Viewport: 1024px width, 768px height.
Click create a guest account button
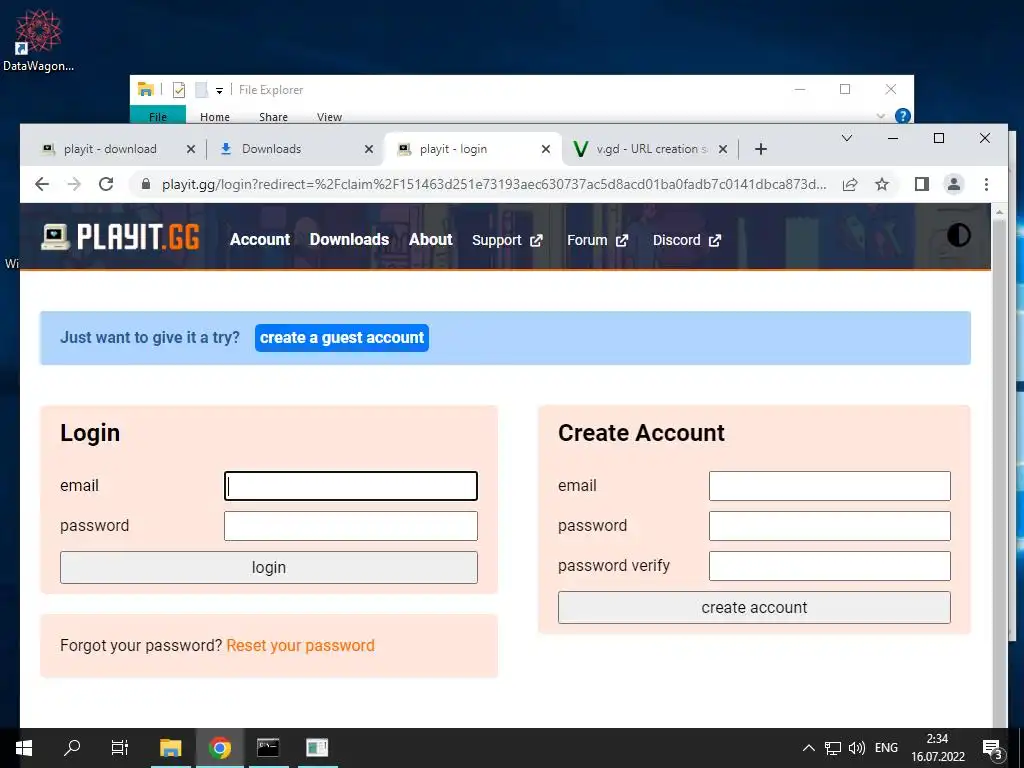(x=342, y=338)
